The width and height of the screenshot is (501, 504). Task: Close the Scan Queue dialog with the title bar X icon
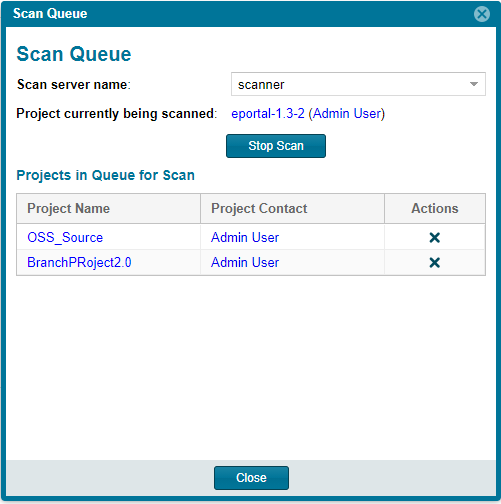[x=482, y=14]
